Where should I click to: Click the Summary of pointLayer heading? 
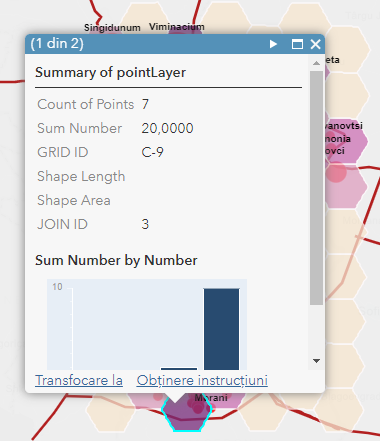point(111,73)
